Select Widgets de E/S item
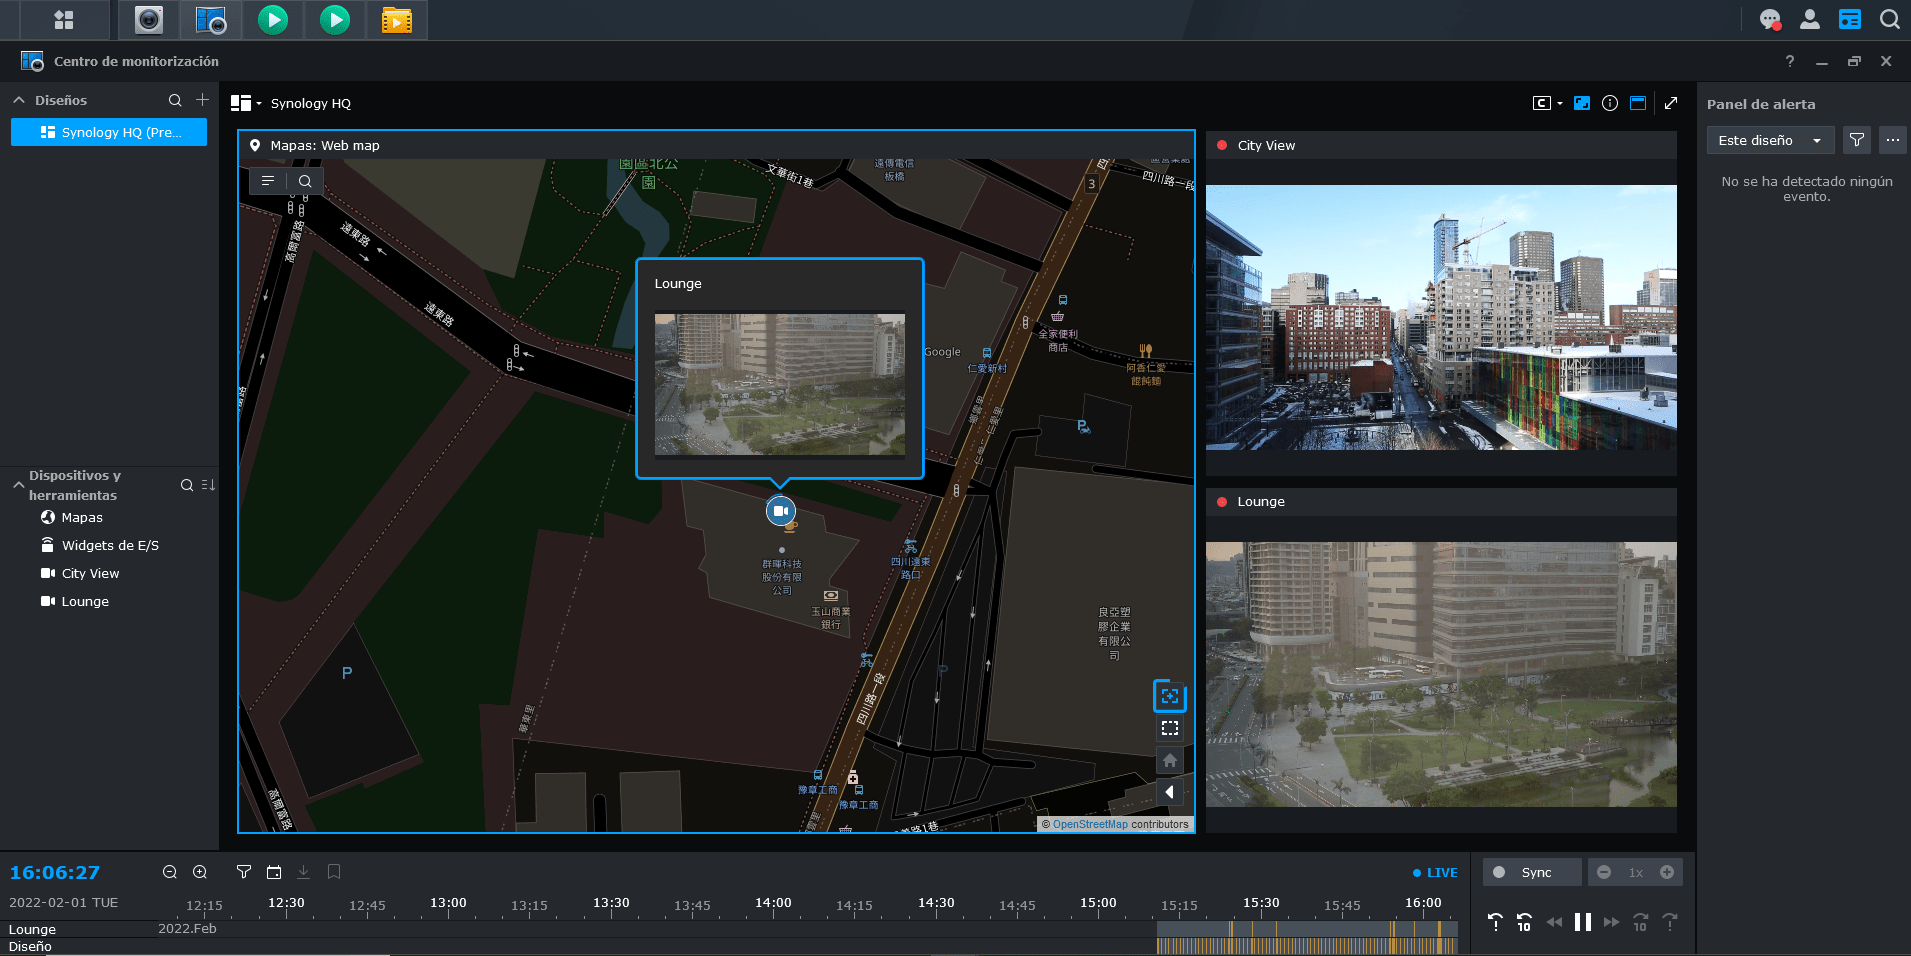Screen dimensions: 1911x956 (x=110, y=545)
